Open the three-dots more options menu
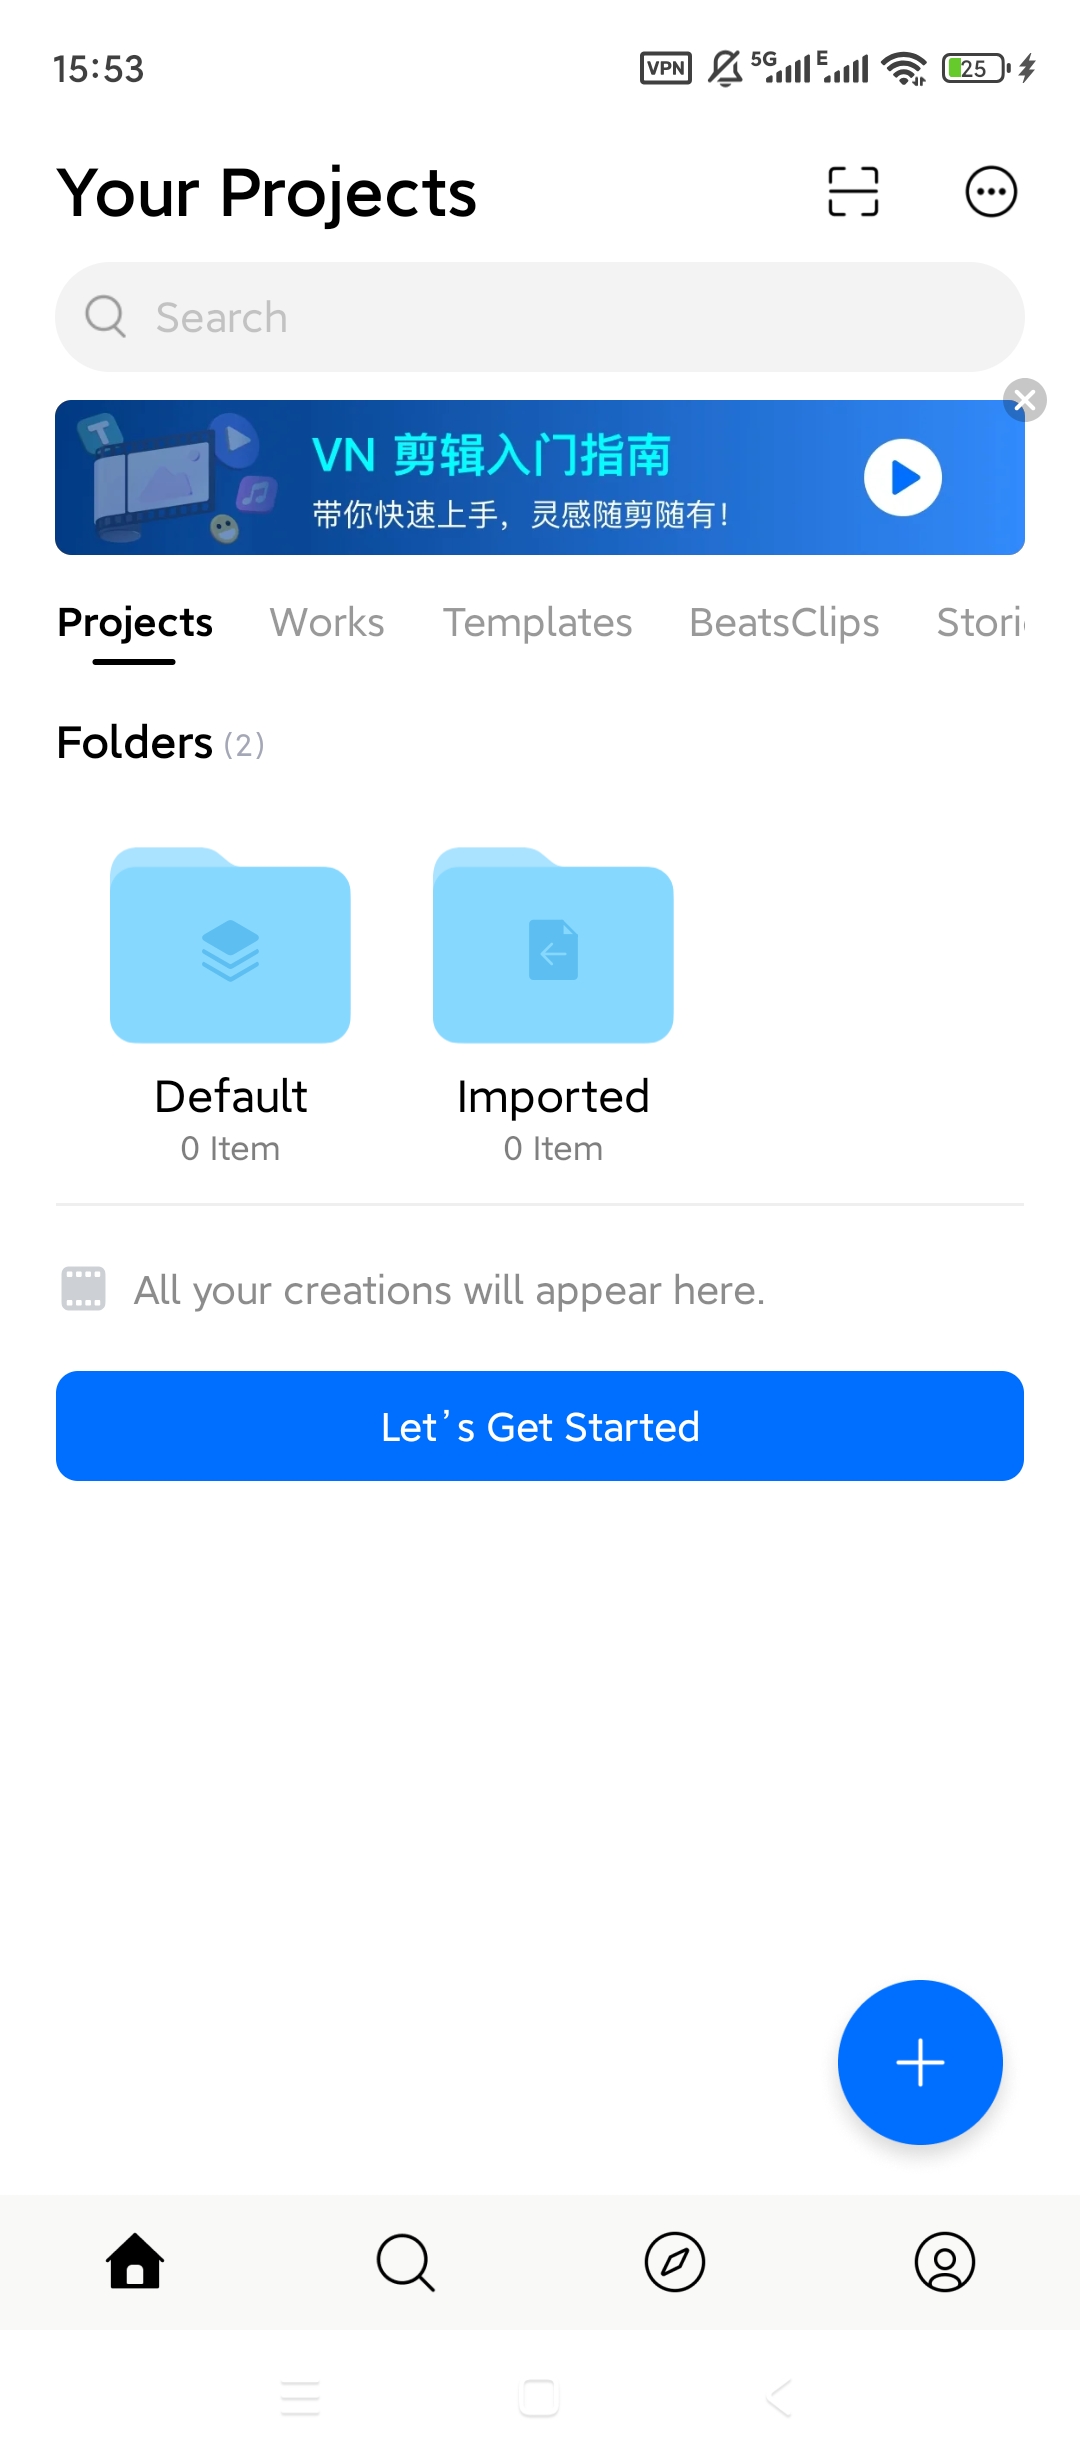Screen dimensions: 1080x2460 (x=990, y=192)
